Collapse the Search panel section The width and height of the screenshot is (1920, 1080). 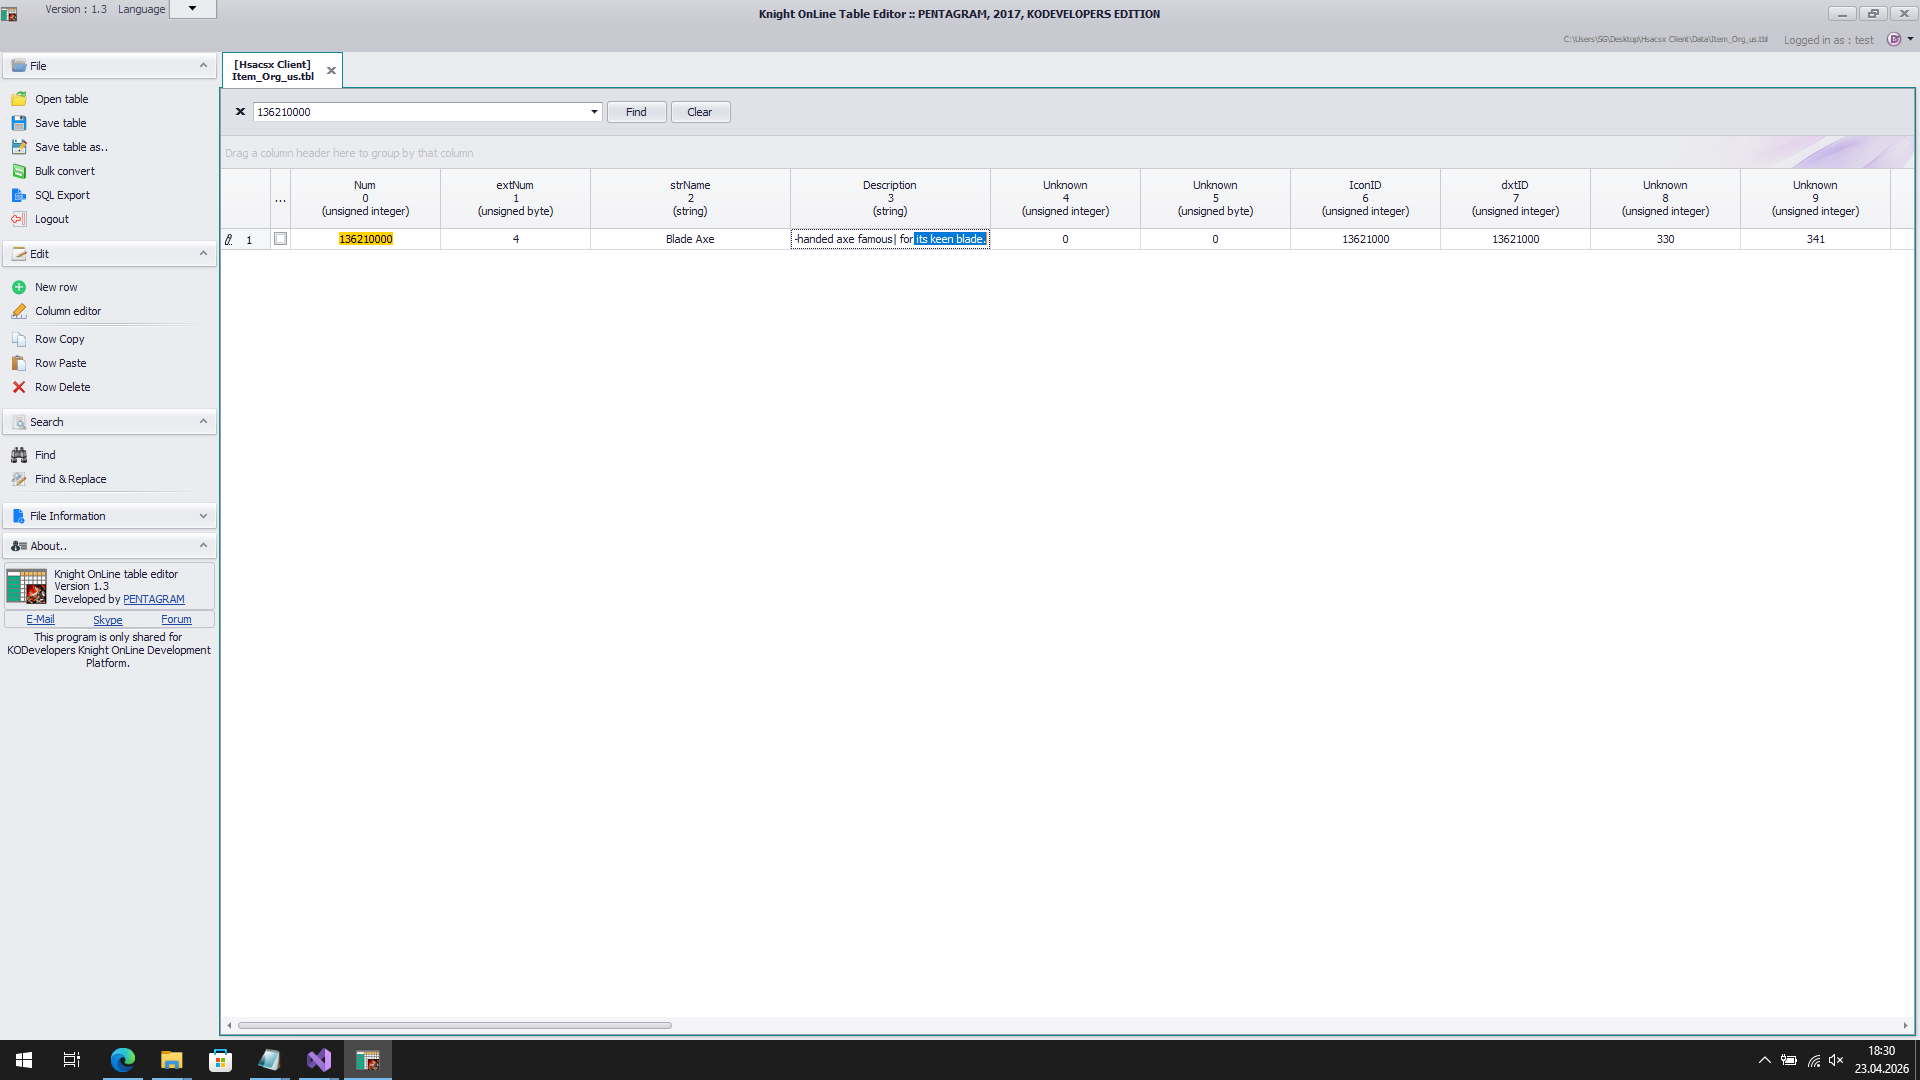point(203,422)
